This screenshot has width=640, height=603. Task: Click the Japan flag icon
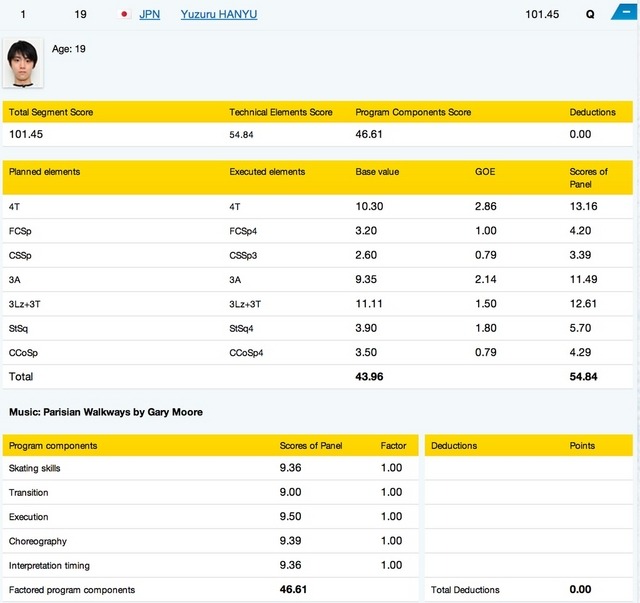(125, 15)
